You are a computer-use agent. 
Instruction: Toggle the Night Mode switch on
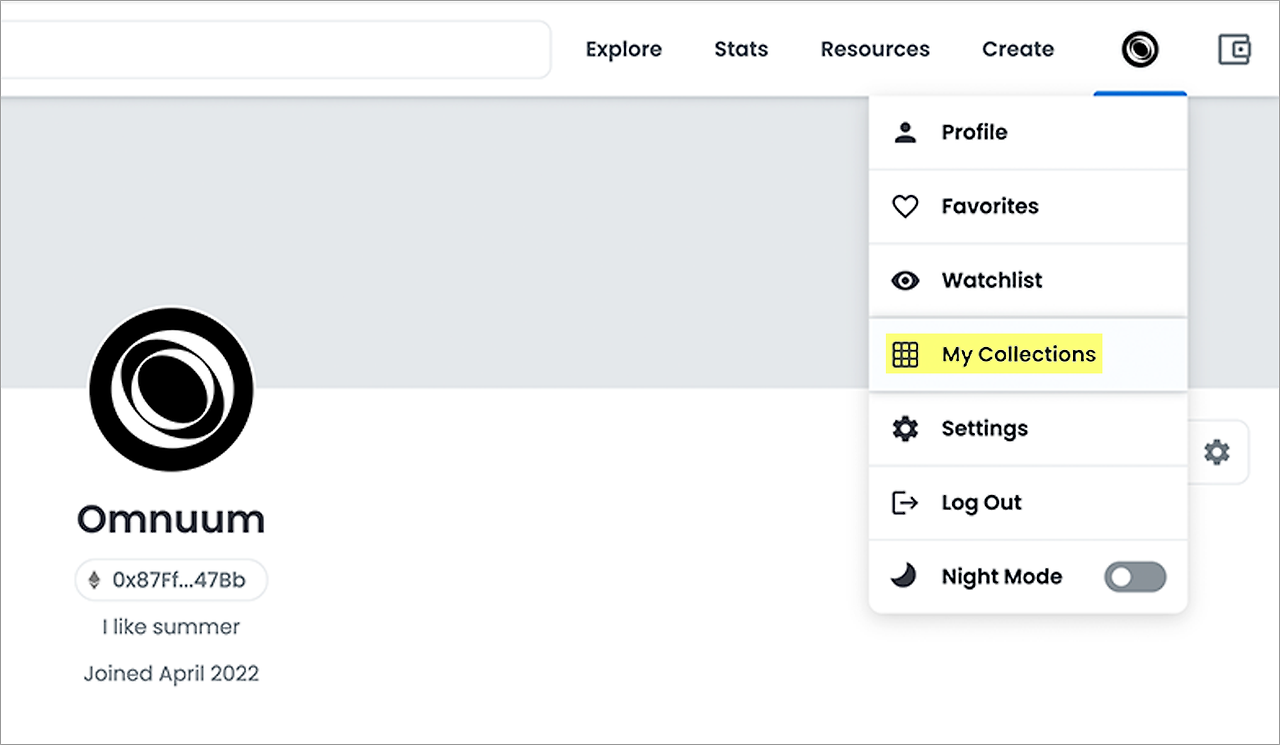[1135, 577]
